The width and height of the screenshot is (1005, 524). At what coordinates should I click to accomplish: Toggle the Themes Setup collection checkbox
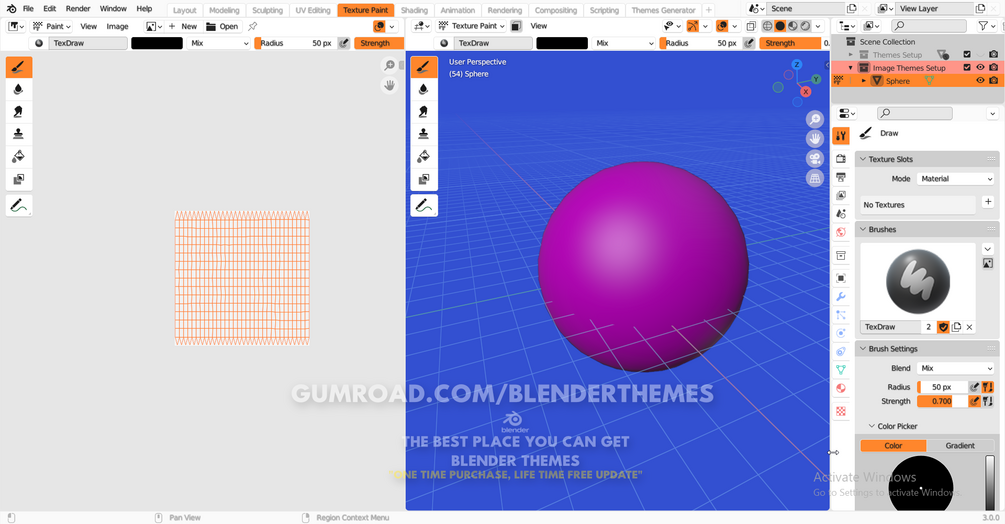pos(967,54)
